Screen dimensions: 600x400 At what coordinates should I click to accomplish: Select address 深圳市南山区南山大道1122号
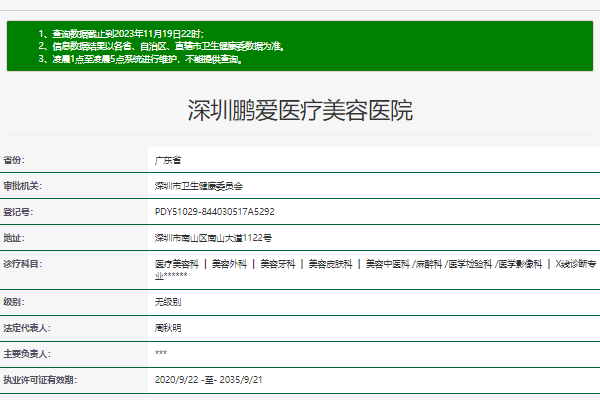pyautogui.click(x=213, y=238)
